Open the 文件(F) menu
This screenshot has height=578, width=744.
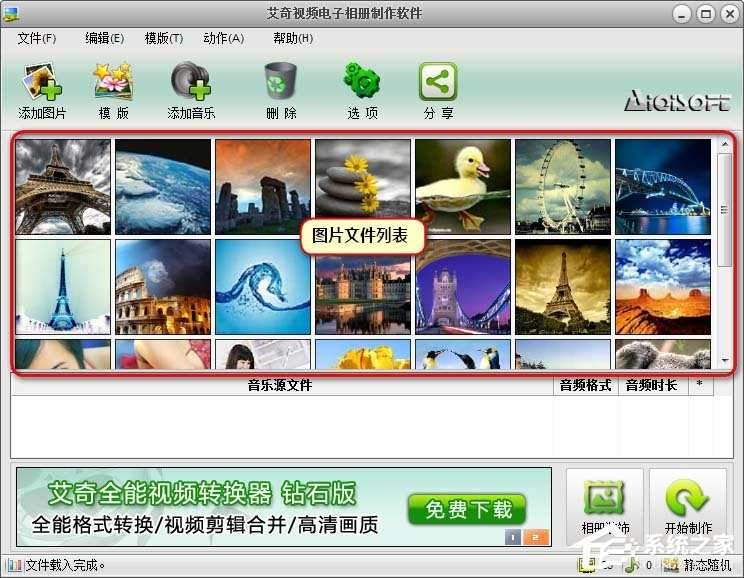[37, 38]
